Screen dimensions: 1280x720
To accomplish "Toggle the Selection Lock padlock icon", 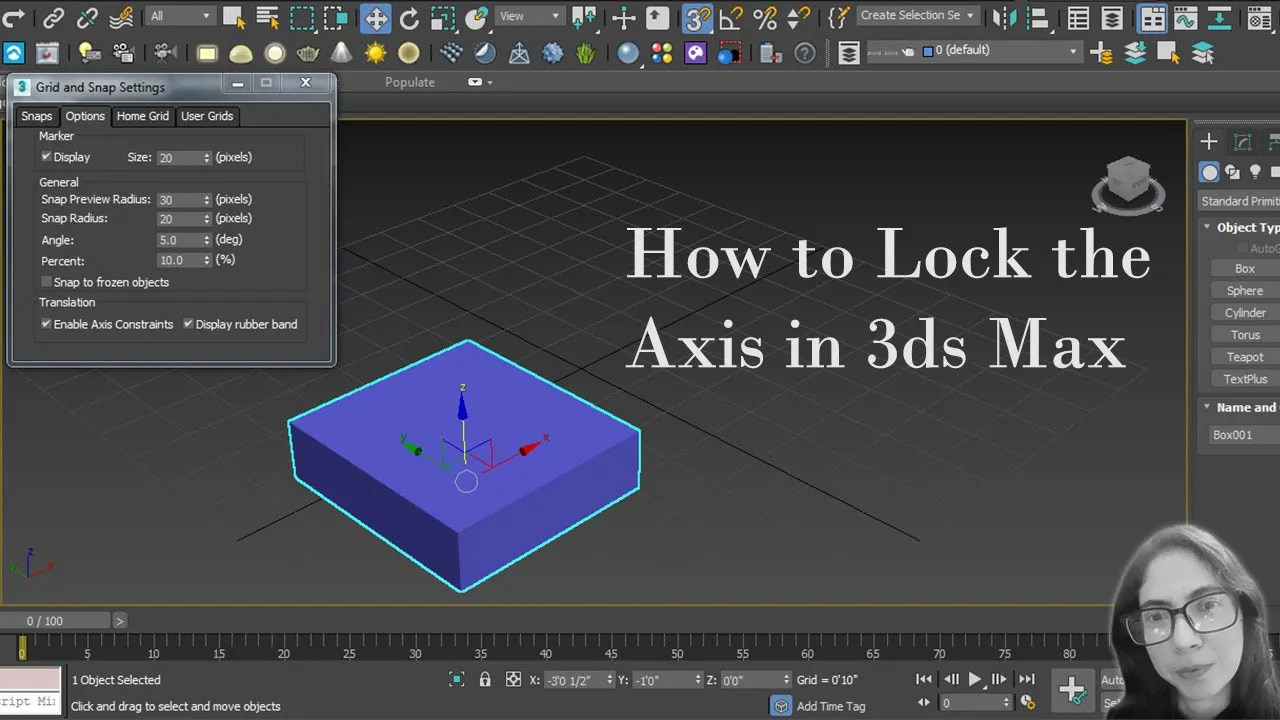I will 485,679.
